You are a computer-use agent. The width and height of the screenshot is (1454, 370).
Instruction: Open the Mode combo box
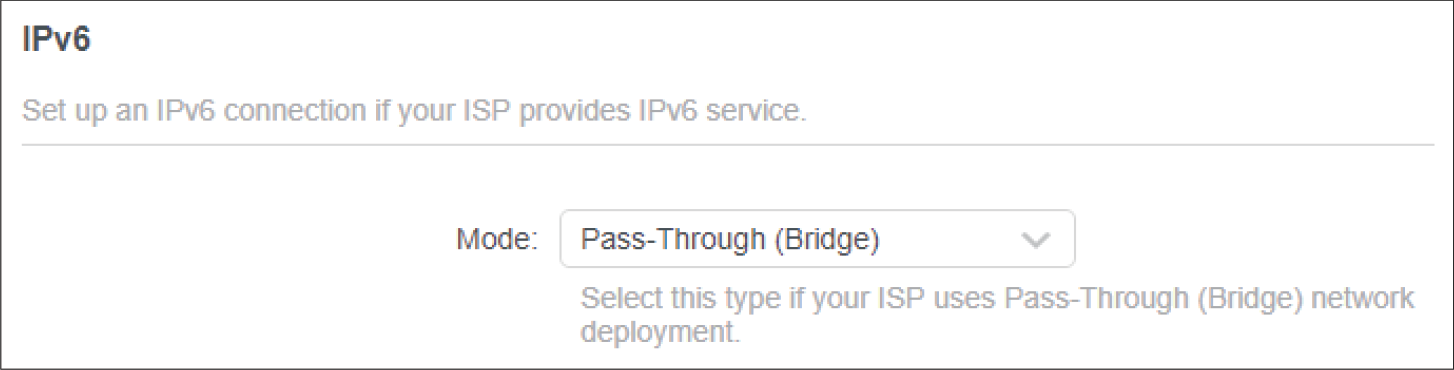pos(817,239)
